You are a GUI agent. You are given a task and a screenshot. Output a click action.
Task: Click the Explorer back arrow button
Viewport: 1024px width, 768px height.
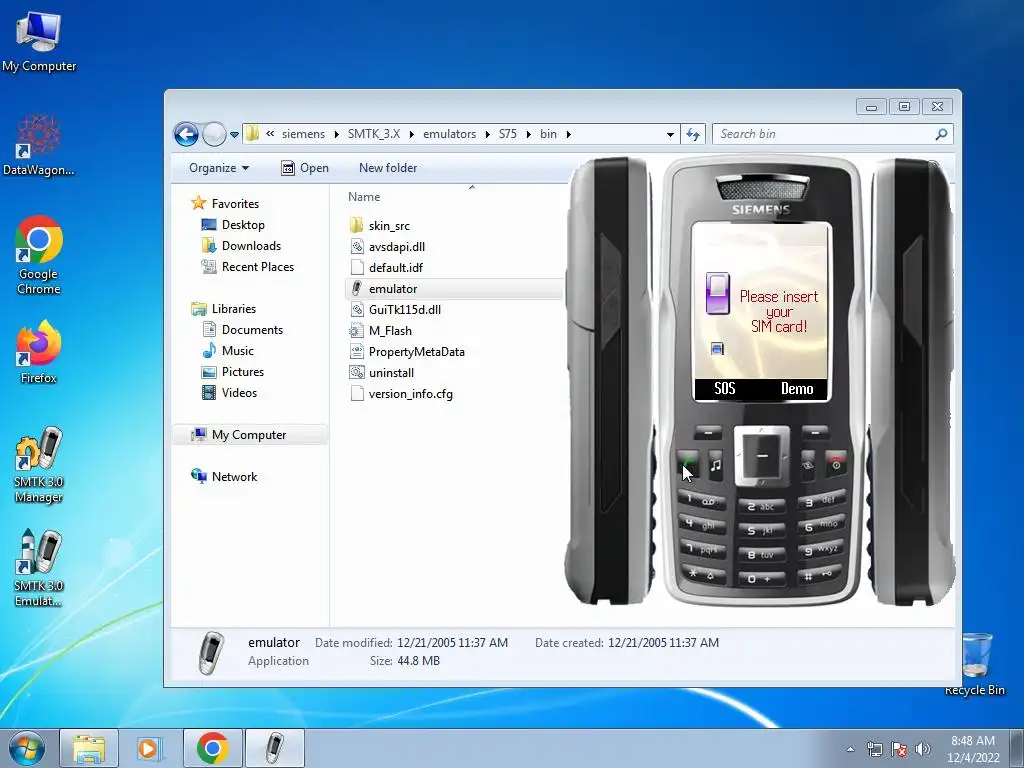[x=186, y=135]
